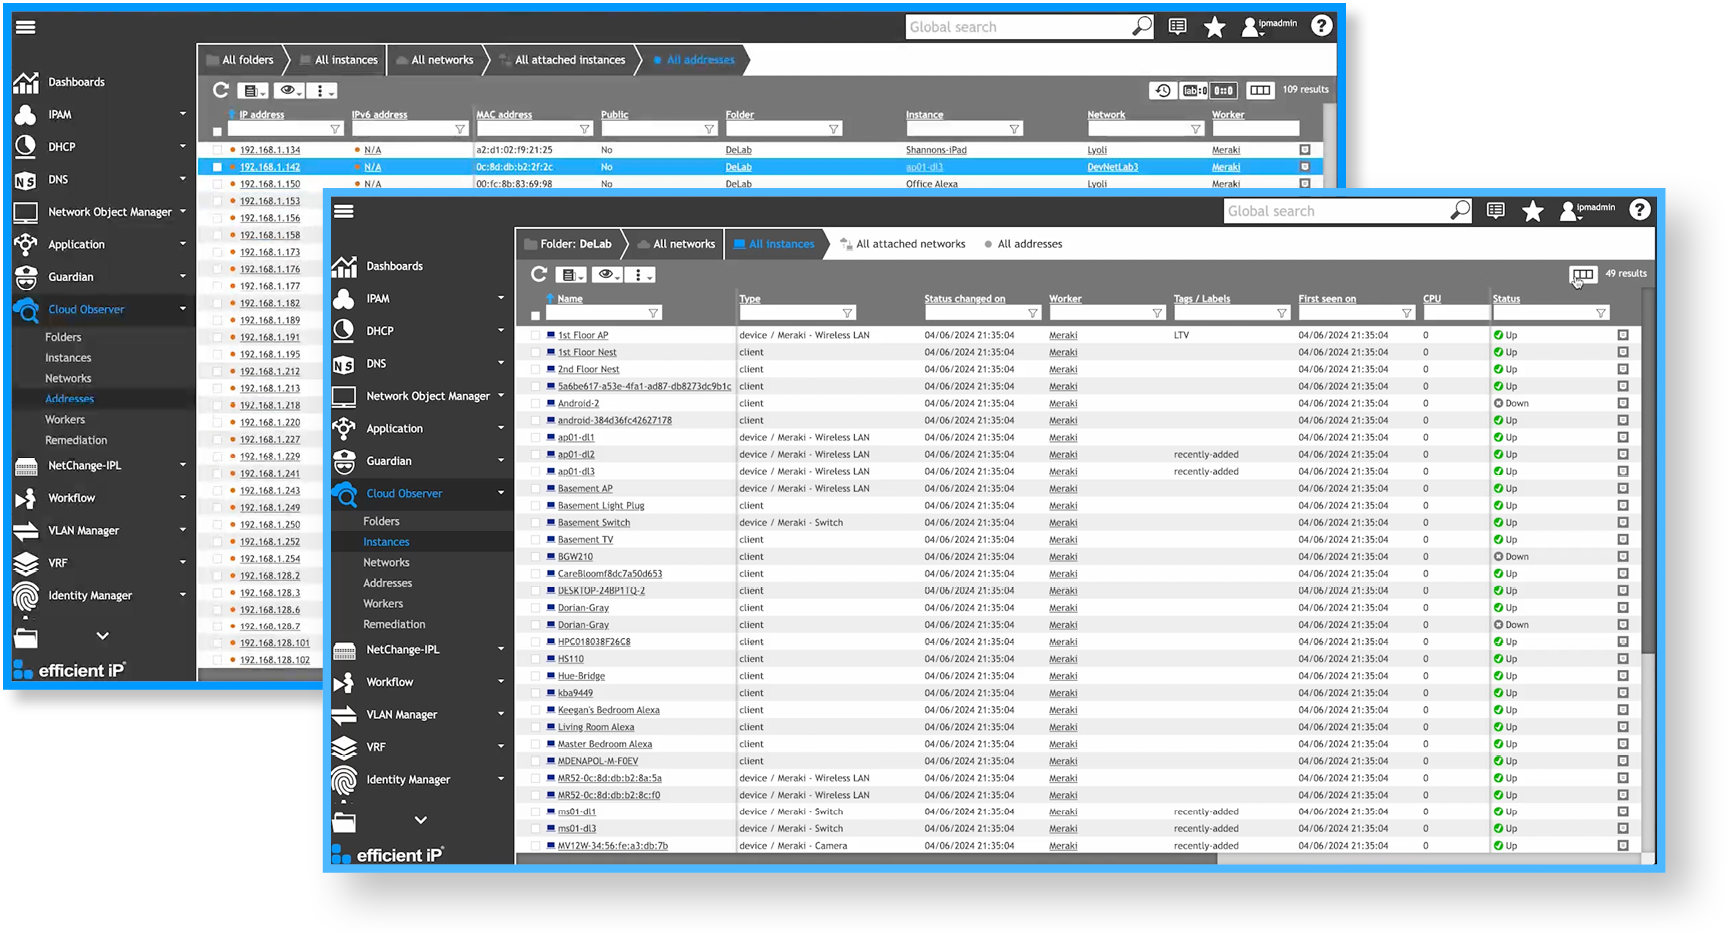The height and width of the screenshot is (941, 1734).
Task: Open the column visibility eye icon
Action: coord(606,274)
